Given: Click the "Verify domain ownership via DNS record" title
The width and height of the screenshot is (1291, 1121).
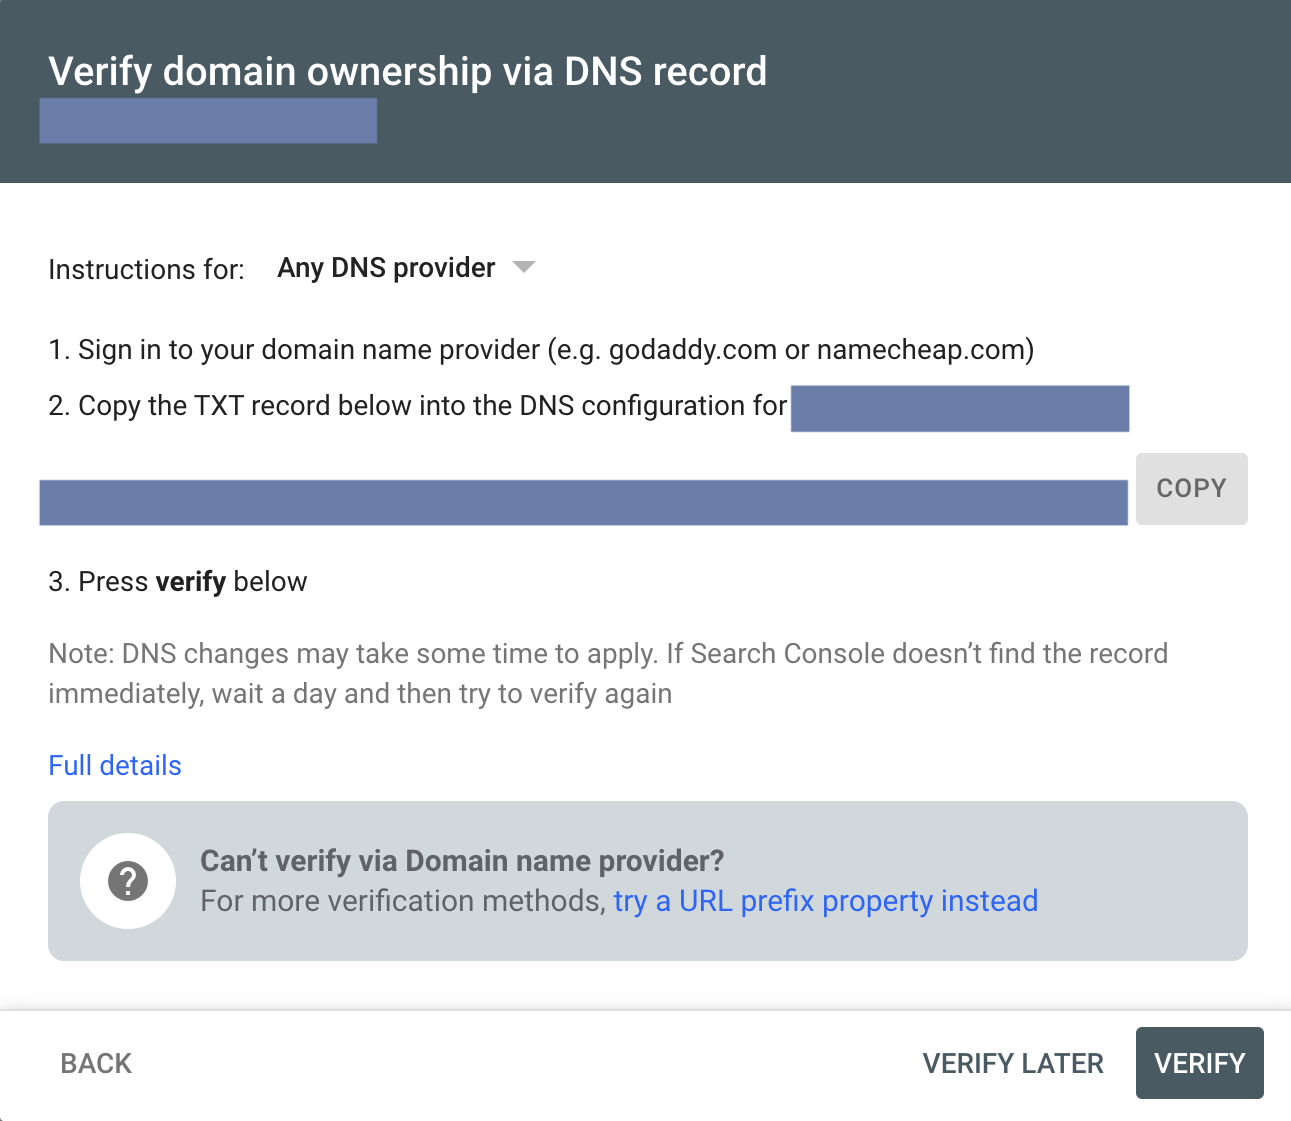Looking at the screenshot, I should tap(407, 72).
